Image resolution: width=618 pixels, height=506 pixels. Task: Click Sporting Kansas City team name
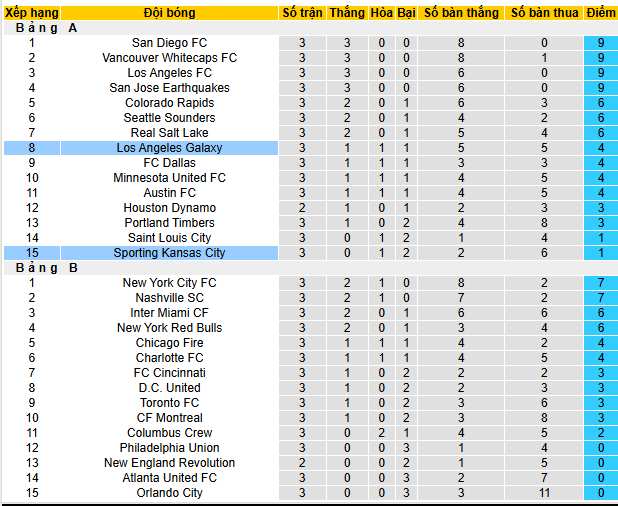(169, 253)
